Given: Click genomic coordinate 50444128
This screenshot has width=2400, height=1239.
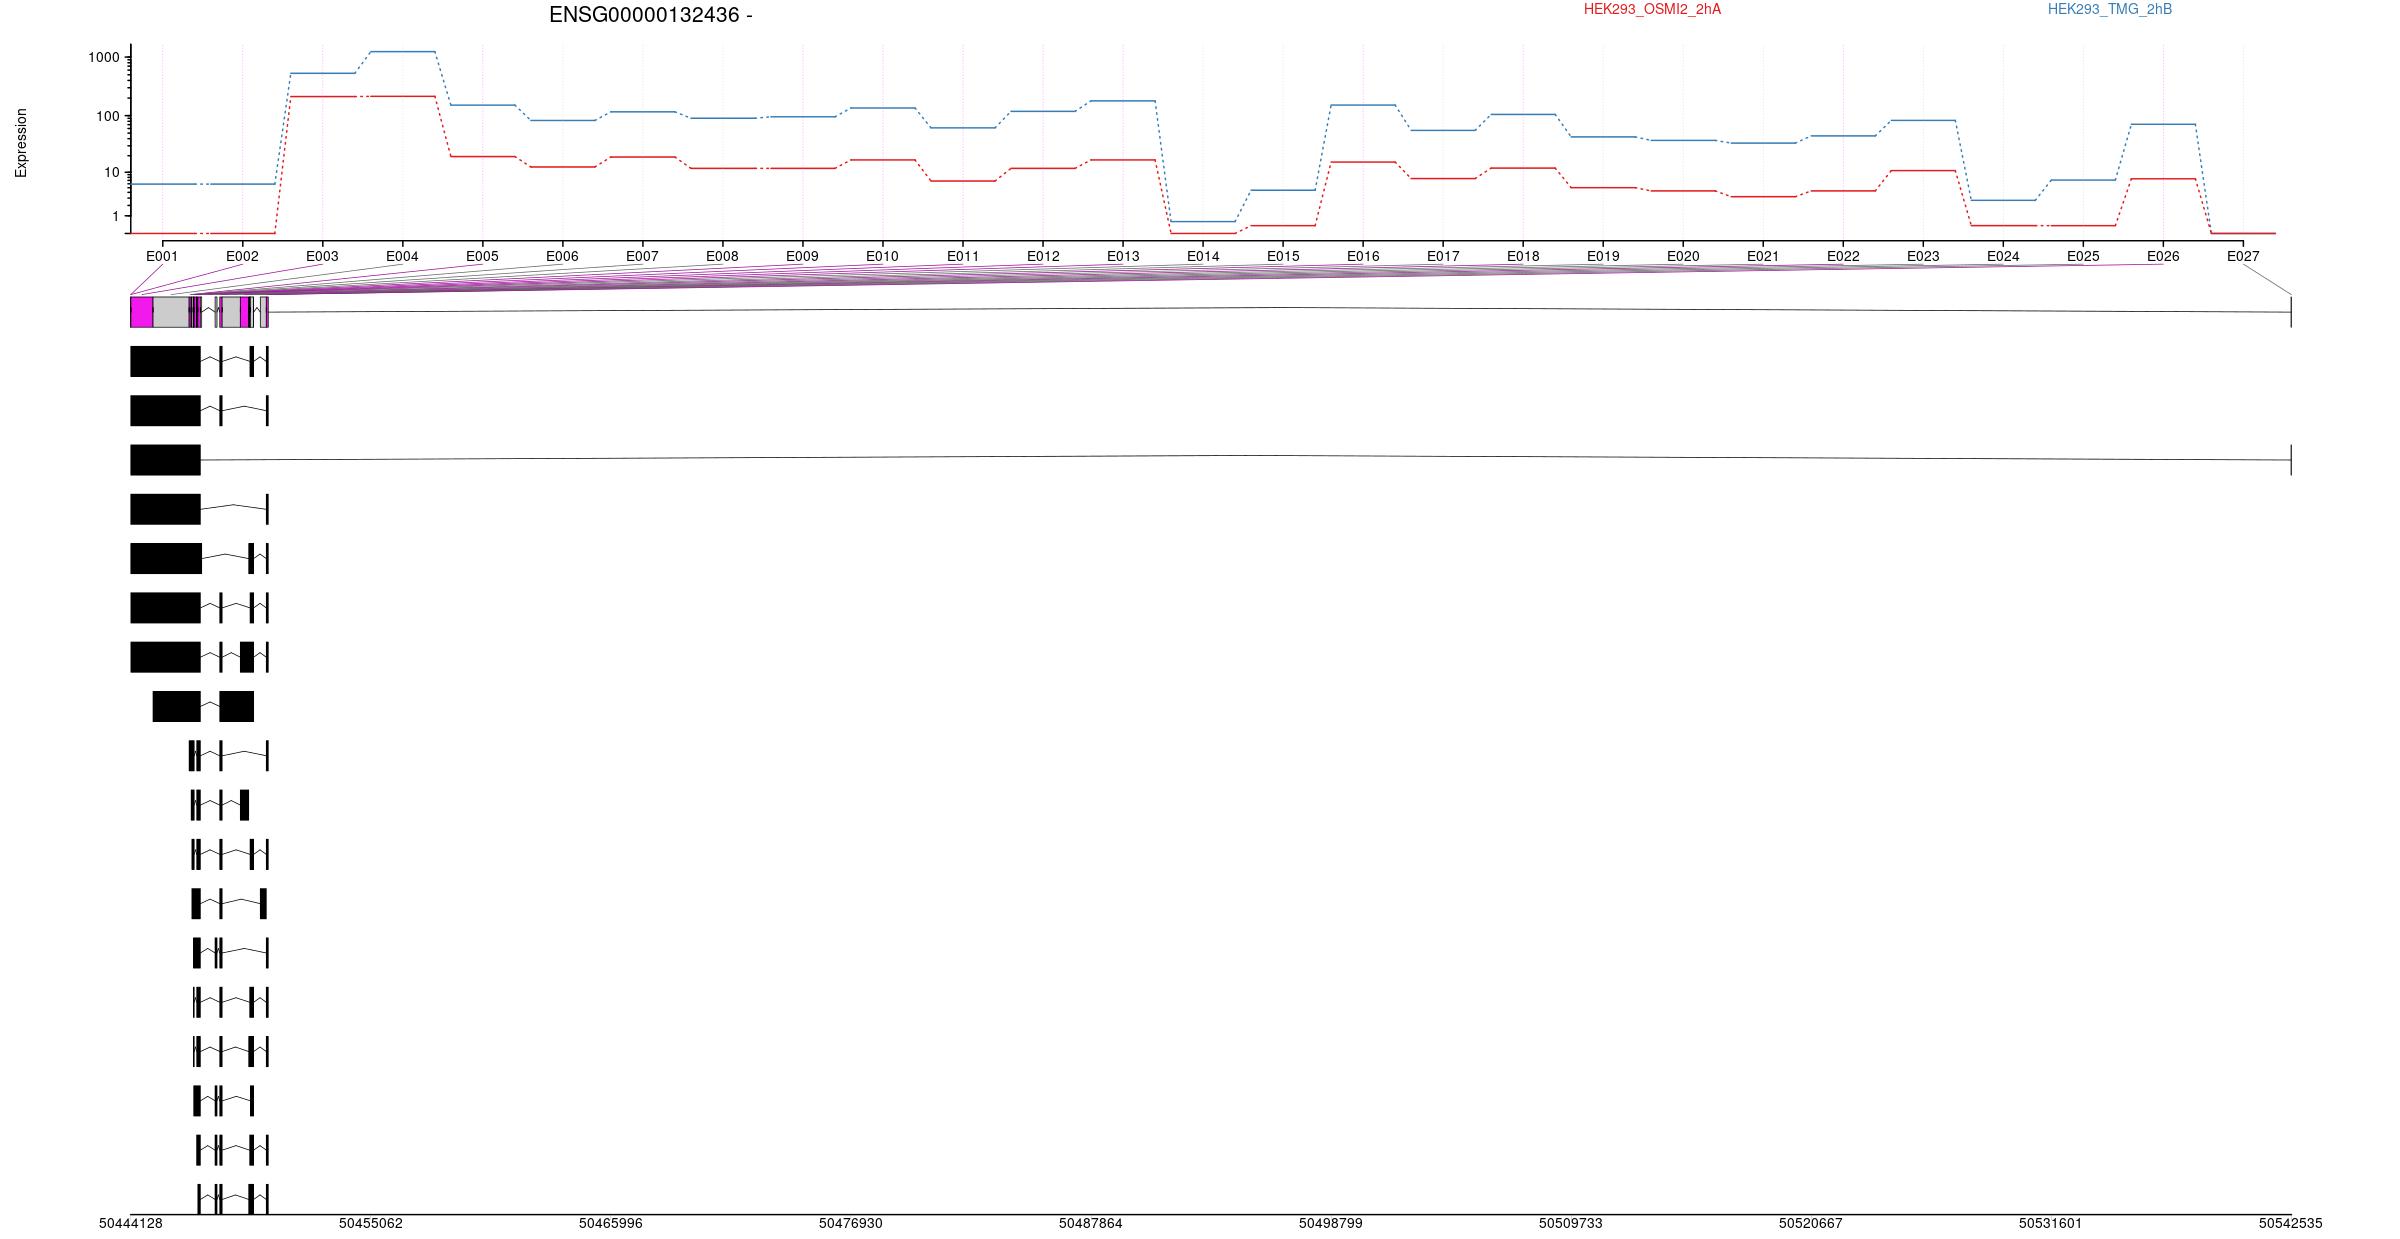Looking at the screenshot, I should [x=131, y=1223].
